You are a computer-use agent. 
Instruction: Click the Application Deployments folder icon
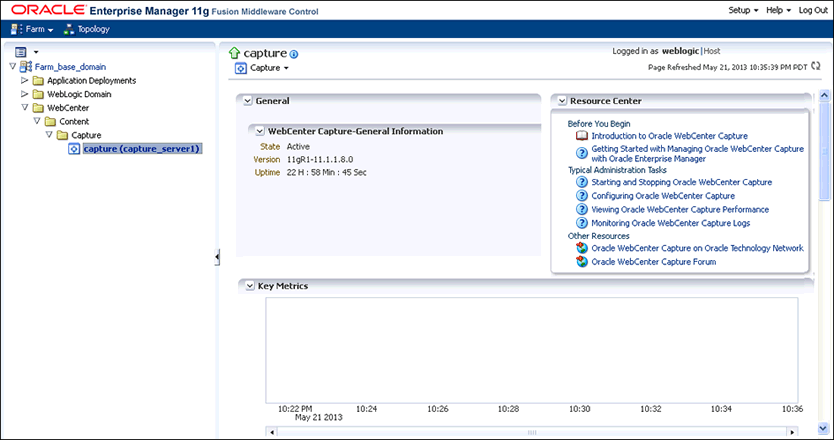click(x=38, y=81)
